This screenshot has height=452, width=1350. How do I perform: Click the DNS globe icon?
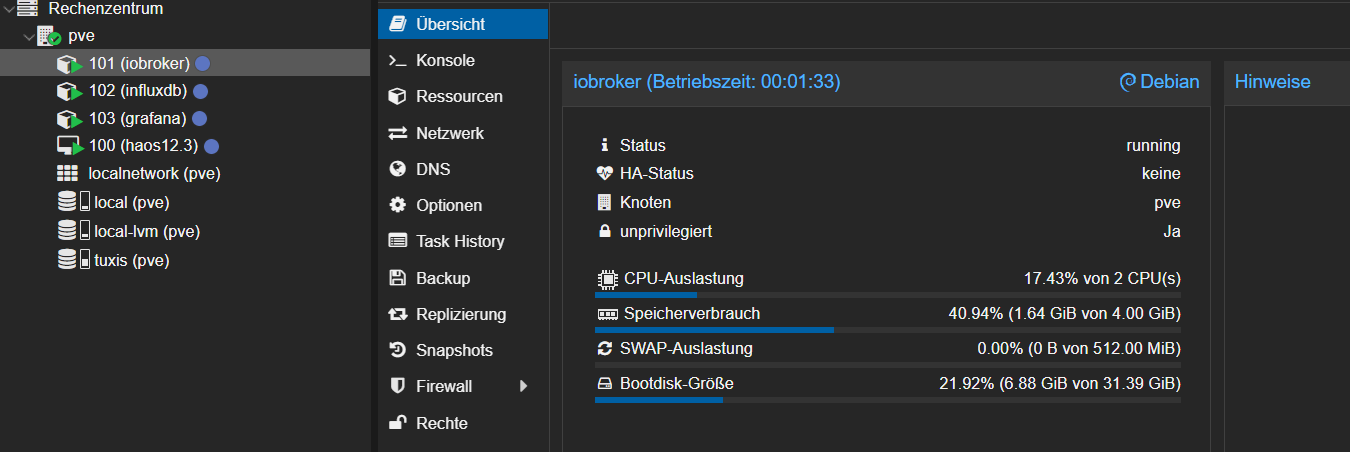click(397, 169)
